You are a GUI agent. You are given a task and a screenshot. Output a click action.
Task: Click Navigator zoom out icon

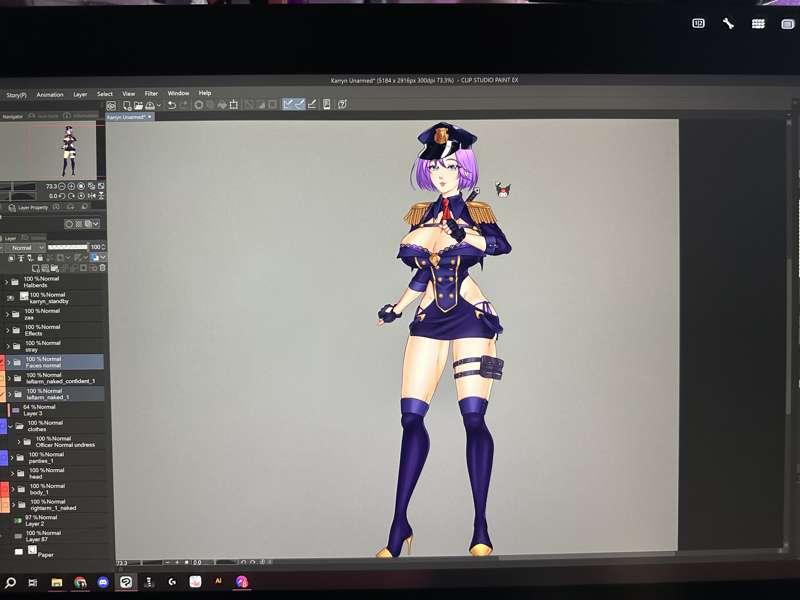62,187
